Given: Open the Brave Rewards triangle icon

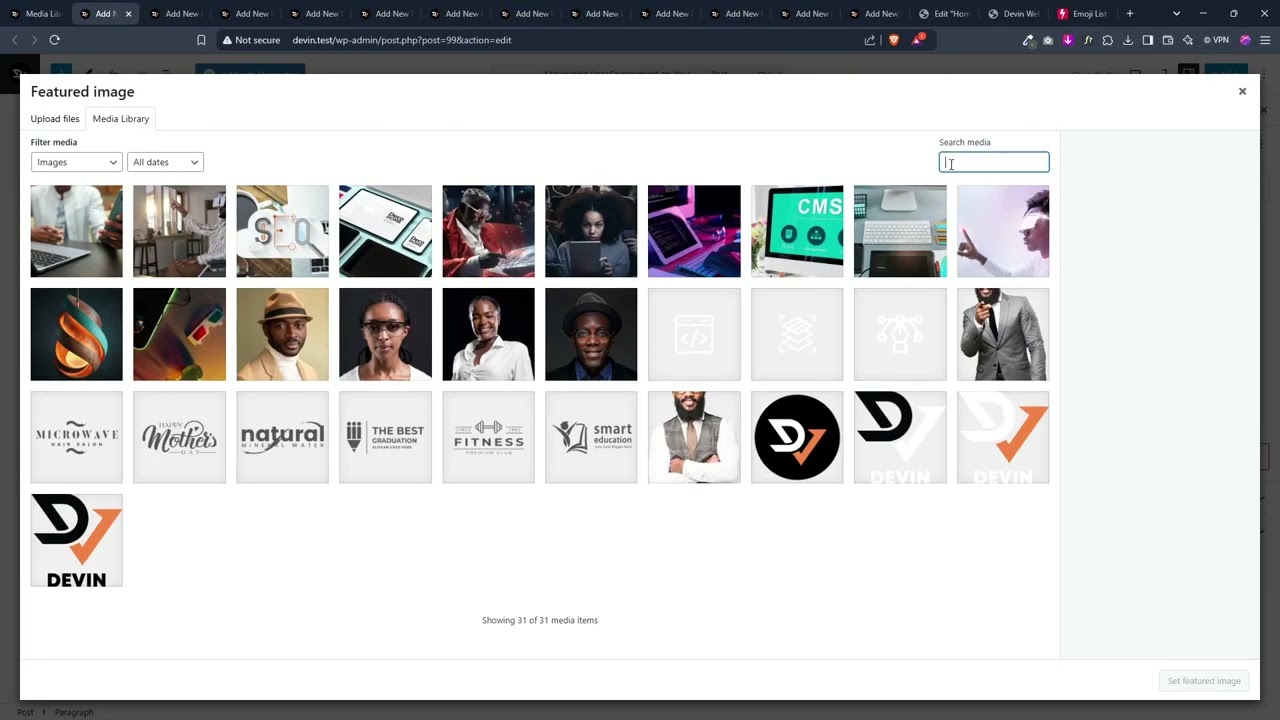Looking at the screenshot, I should click(917, 40).
